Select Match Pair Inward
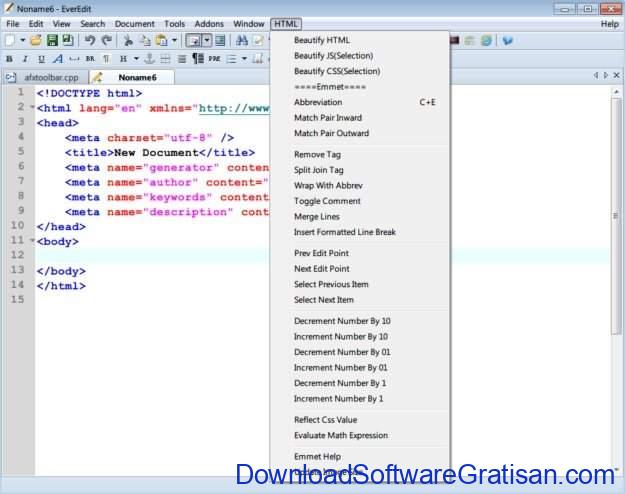 [x=360, y=118]
